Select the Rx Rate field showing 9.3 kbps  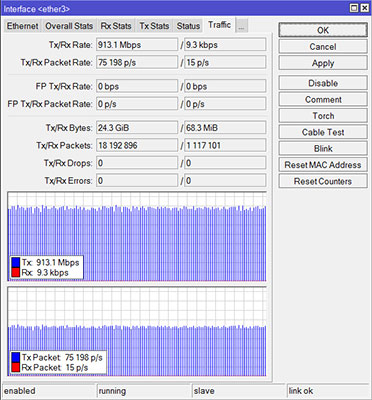coord(225,45)
